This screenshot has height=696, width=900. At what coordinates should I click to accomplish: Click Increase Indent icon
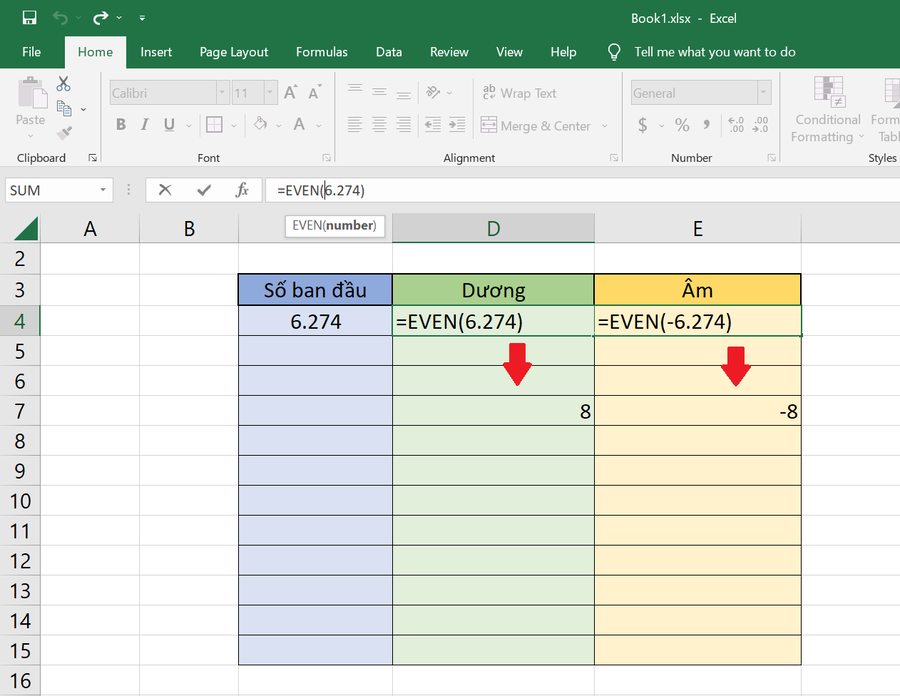tap(457, 125)
